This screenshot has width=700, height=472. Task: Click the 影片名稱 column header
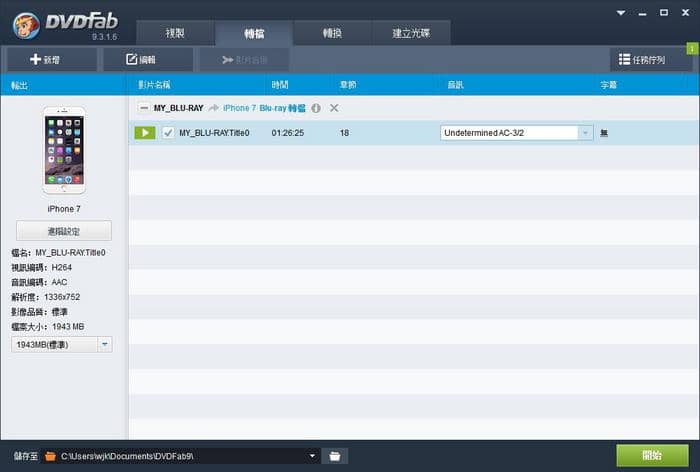click(x=154, y=85)
